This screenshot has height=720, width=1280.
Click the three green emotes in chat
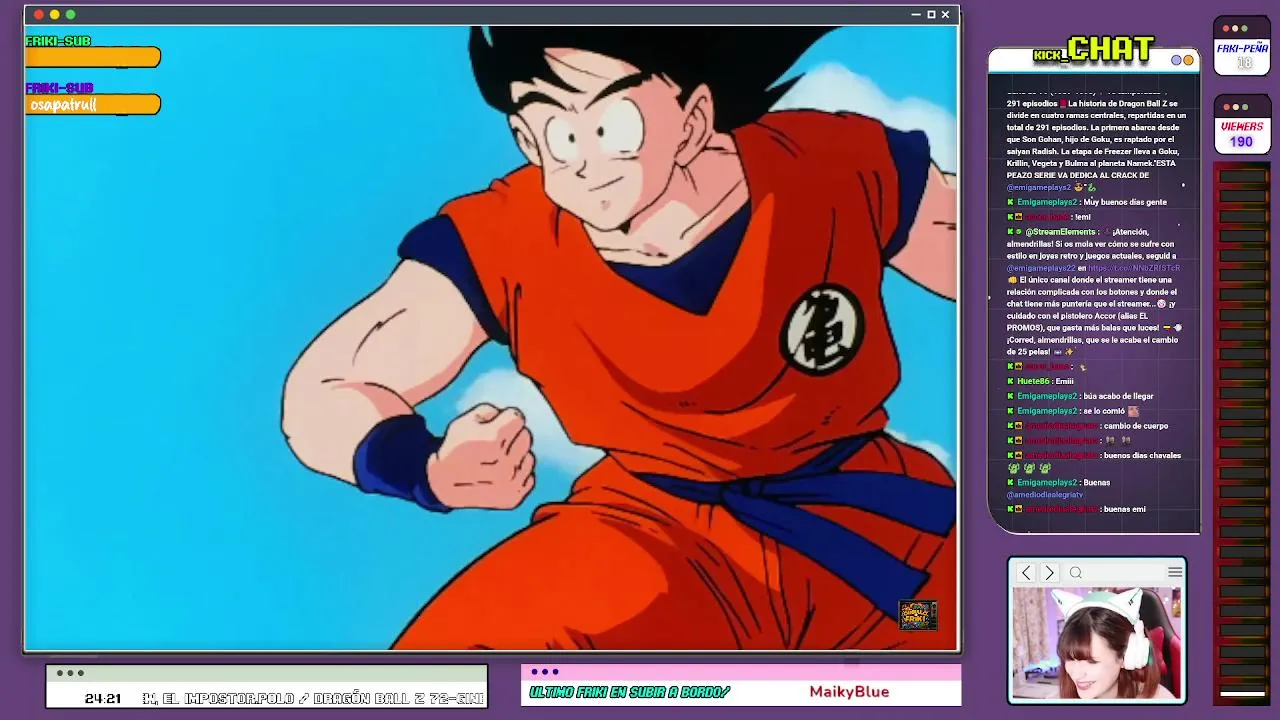(x=1029, y=468)
